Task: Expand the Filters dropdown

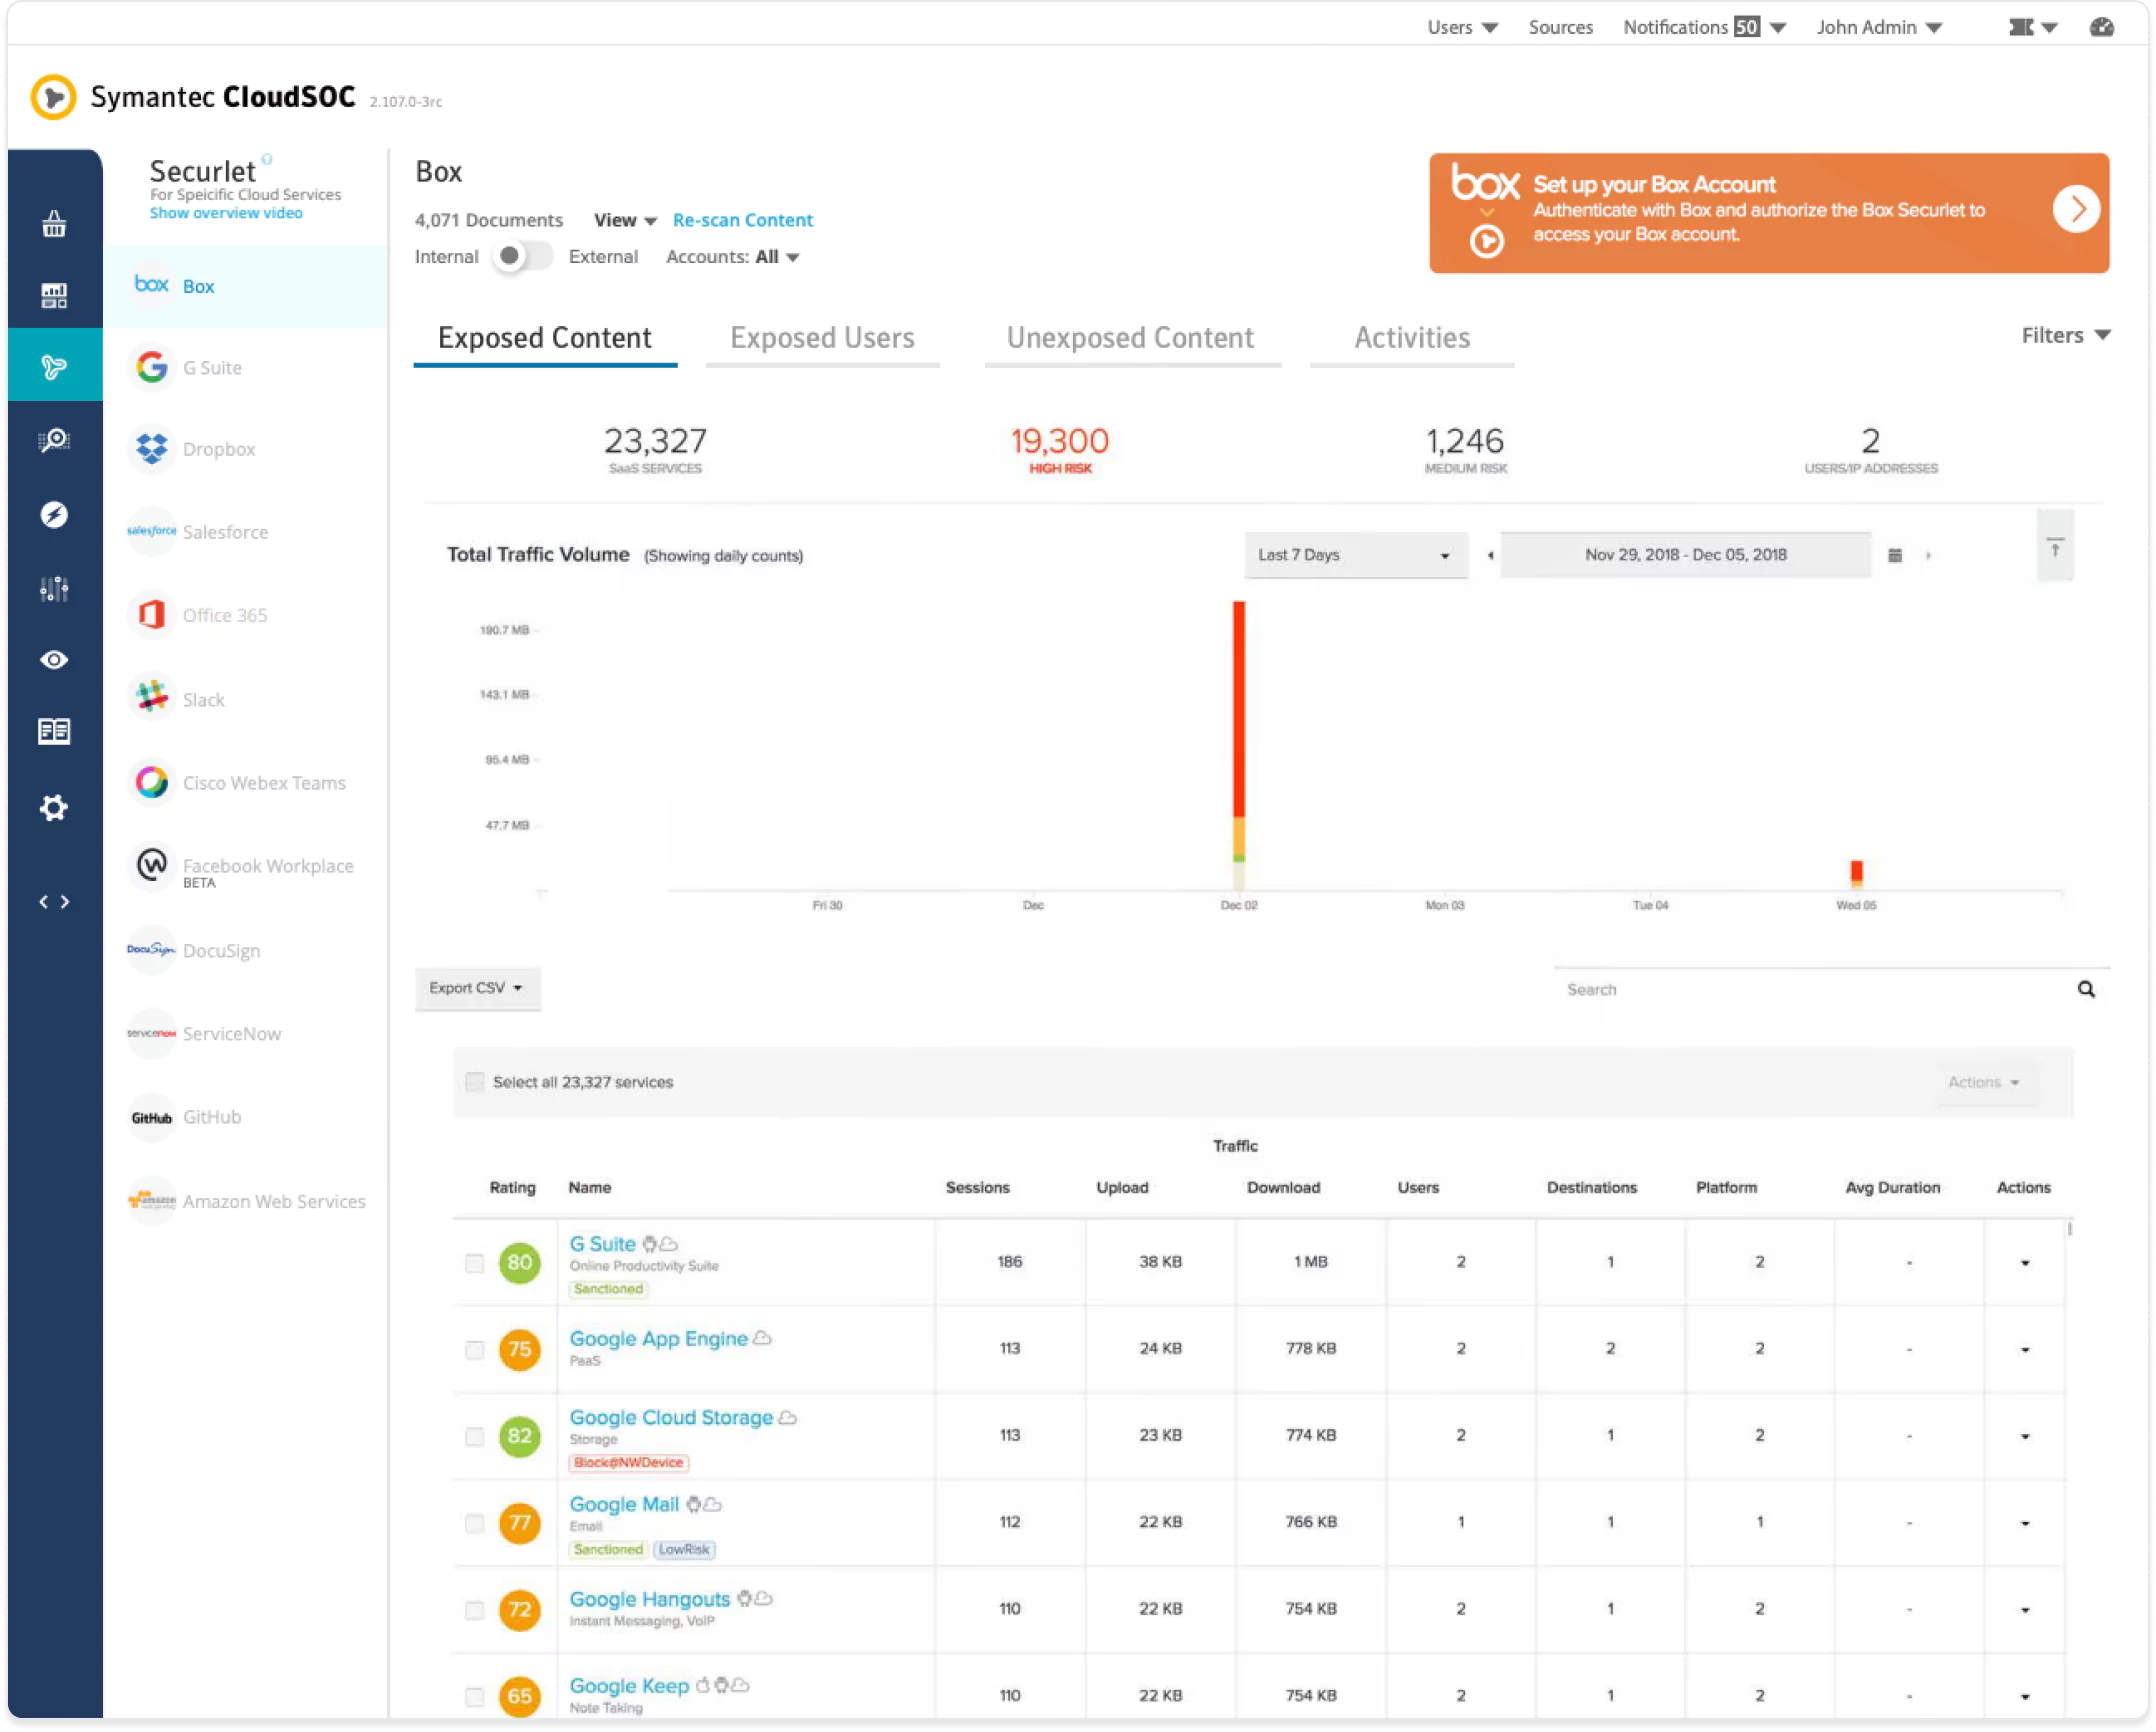Action: point(2066,336)
